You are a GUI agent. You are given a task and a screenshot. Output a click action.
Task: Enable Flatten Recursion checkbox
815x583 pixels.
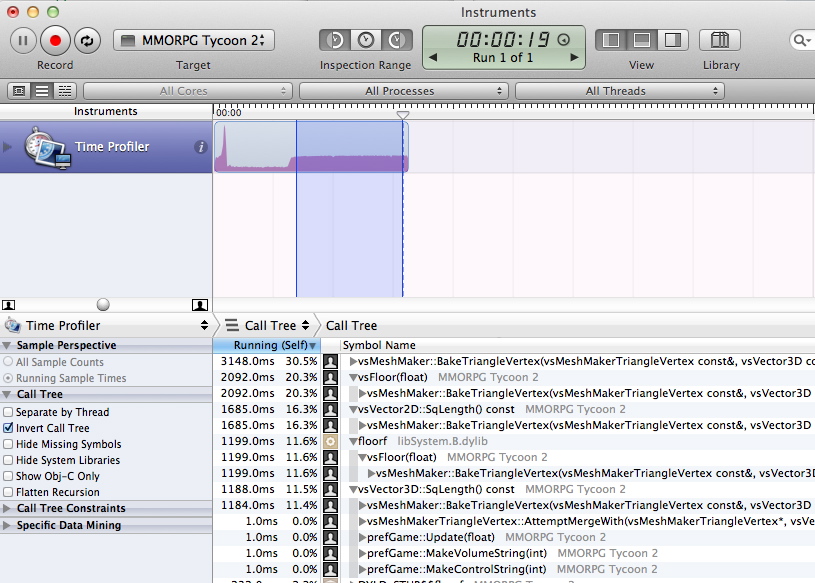tap(8, 492)
